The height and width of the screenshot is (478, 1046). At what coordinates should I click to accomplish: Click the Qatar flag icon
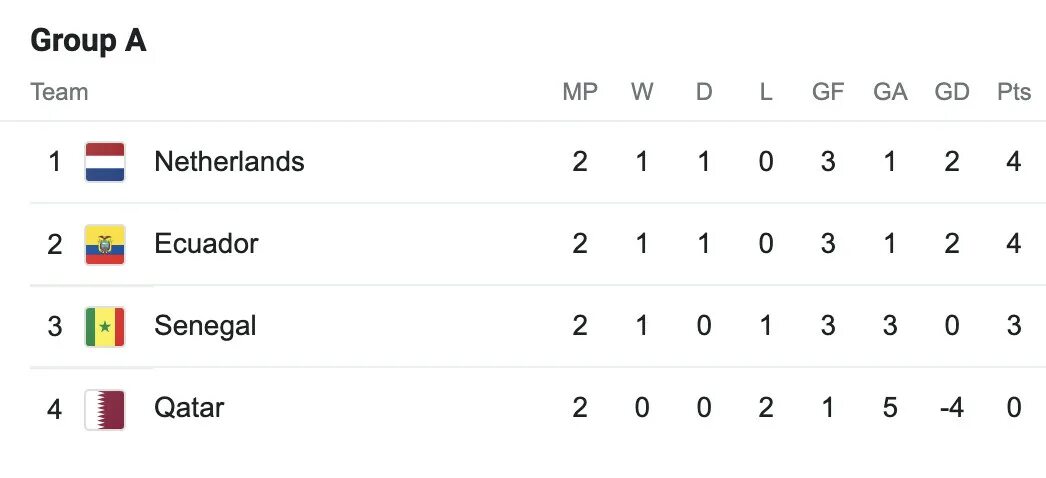[105, 409]
